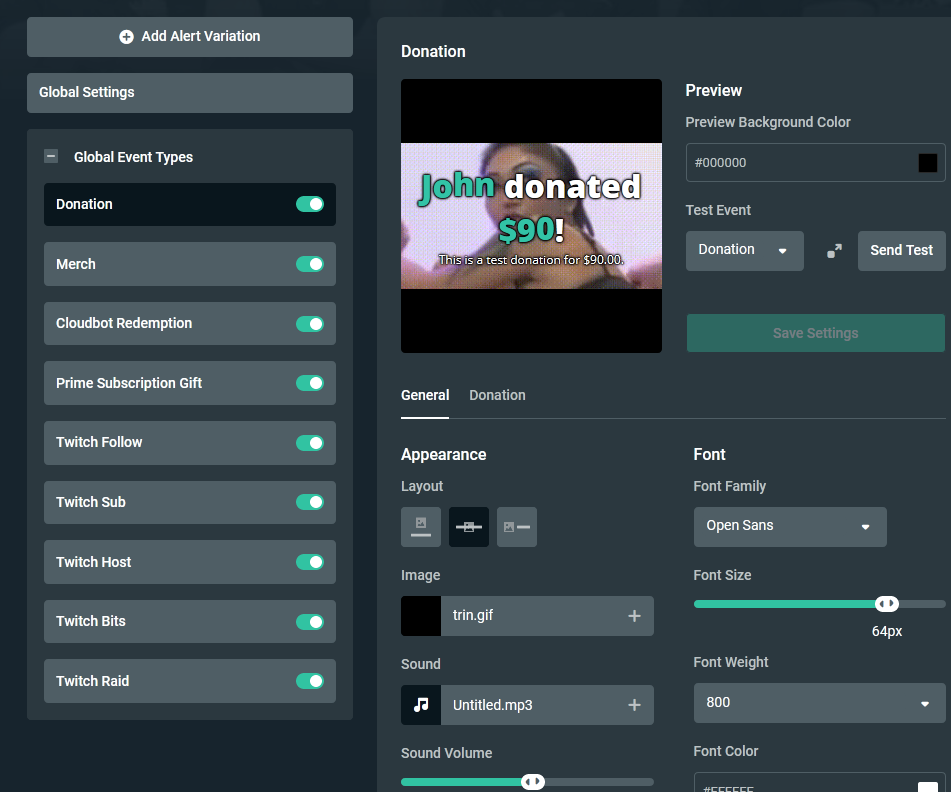Viewport: 951px width, 792px height.
Task: Switch to the Donation settings tab
Action: (x=497, y=395)
